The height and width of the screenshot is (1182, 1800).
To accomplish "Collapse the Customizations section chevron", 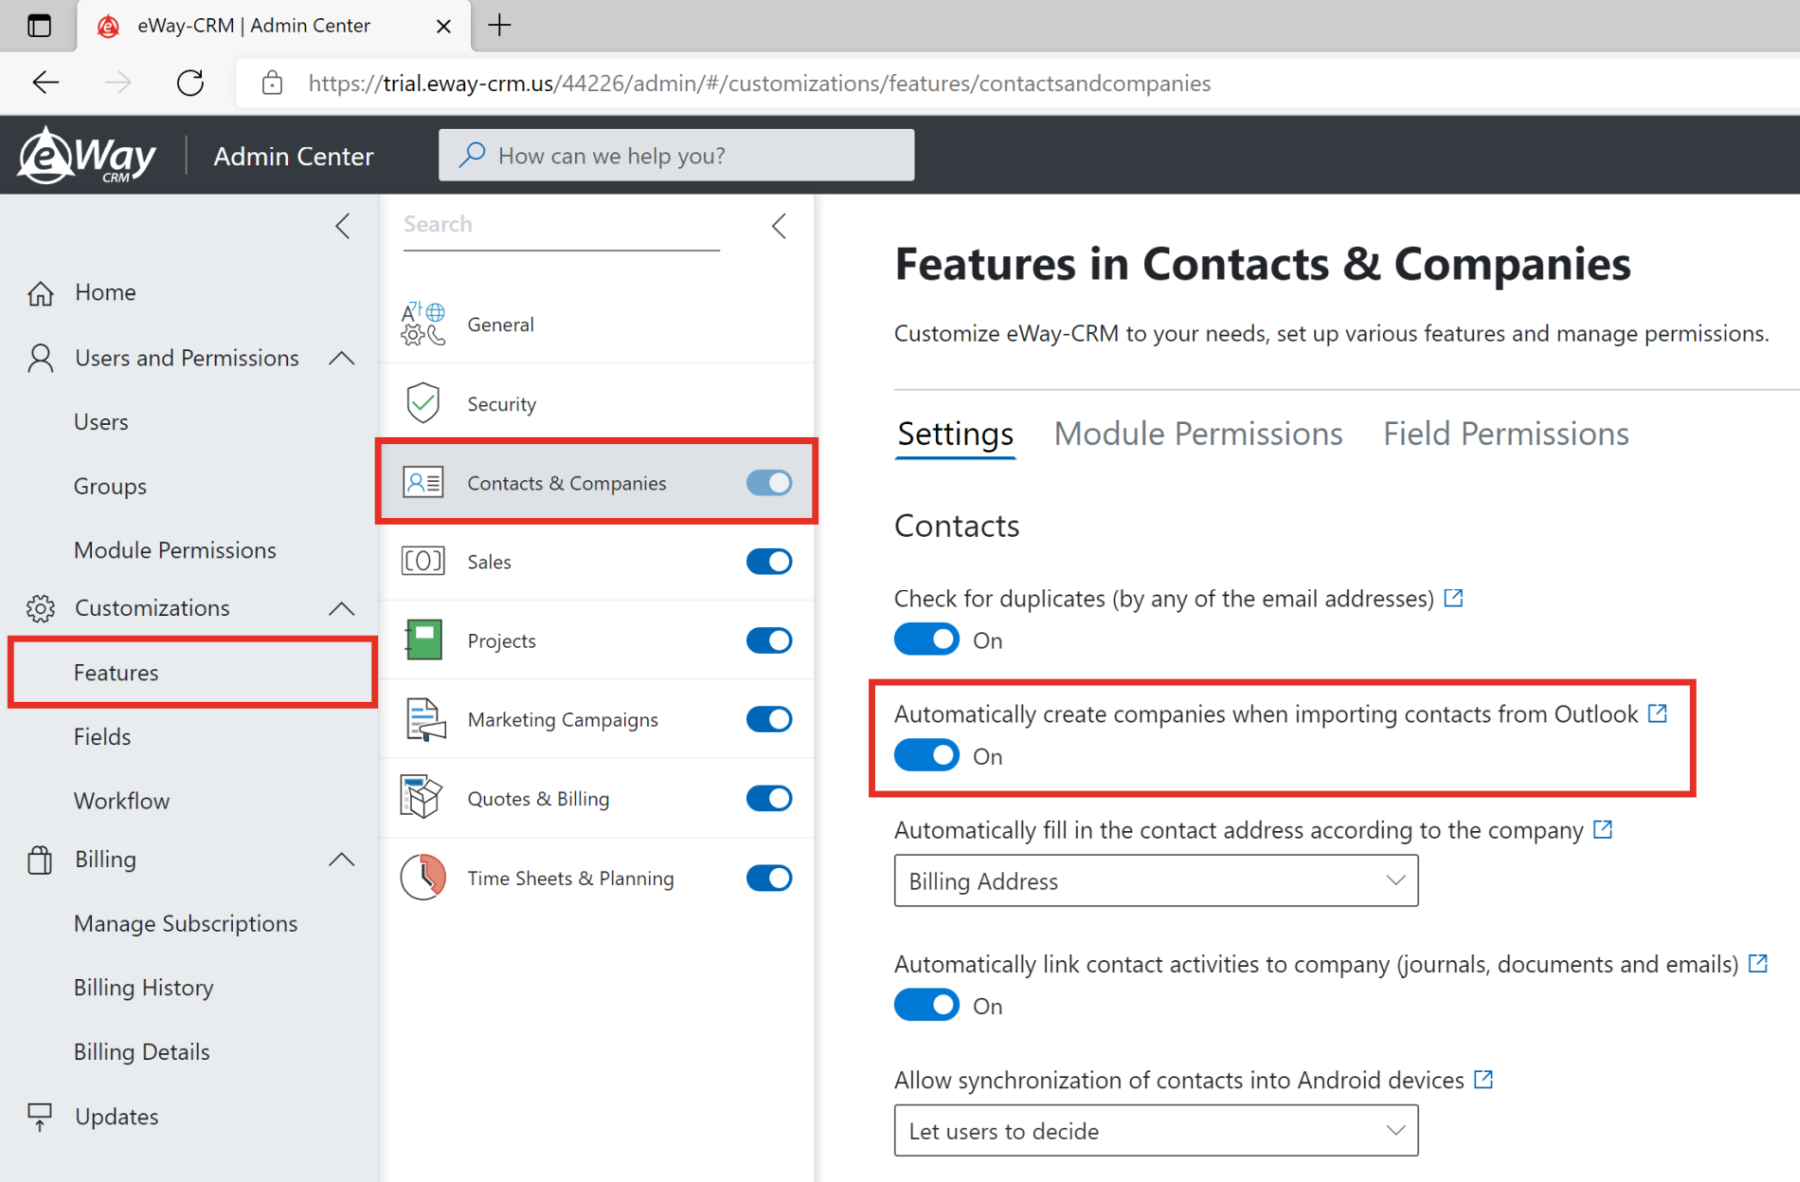I will click(x=342, y=608).
